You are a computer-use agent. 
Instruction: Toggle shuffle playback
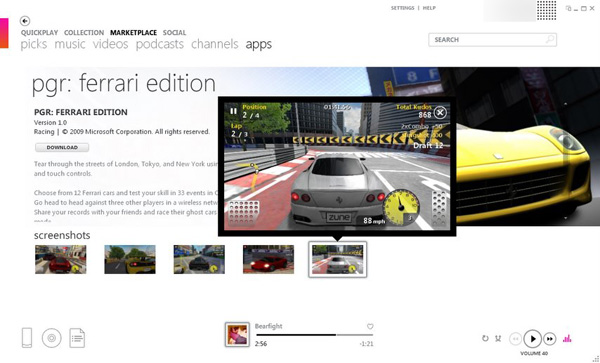(x=498, y=338)
